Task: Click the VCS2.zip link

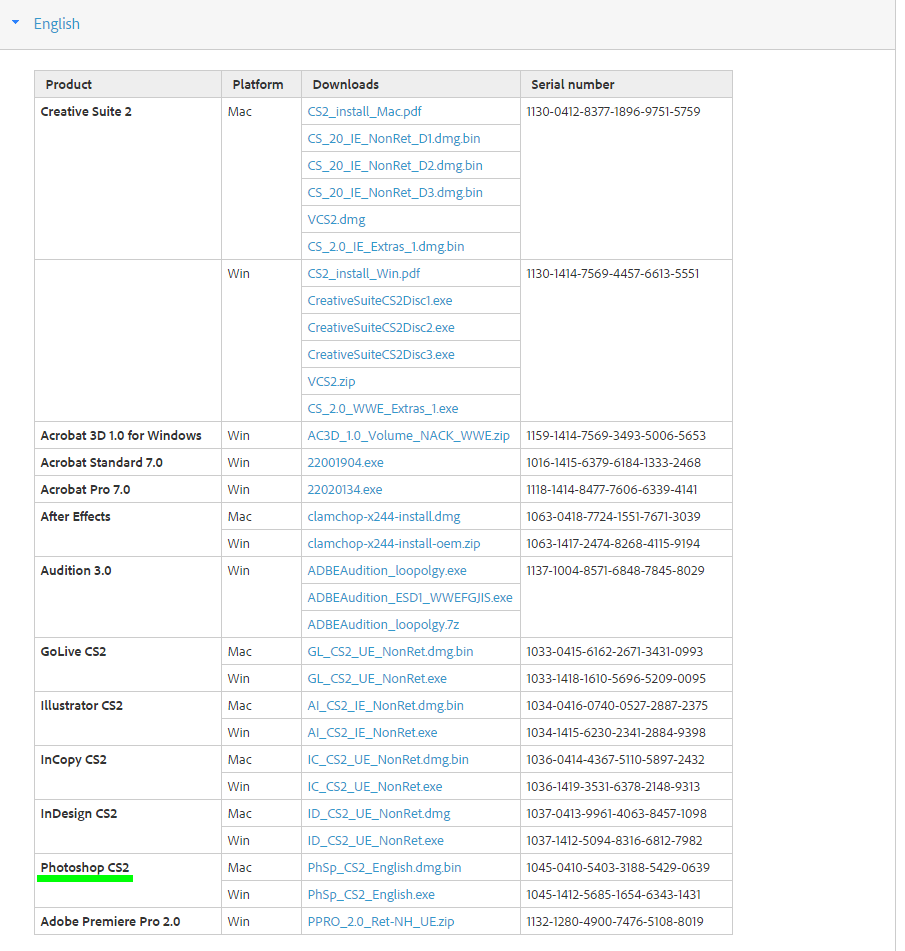Action: (331, 381)
